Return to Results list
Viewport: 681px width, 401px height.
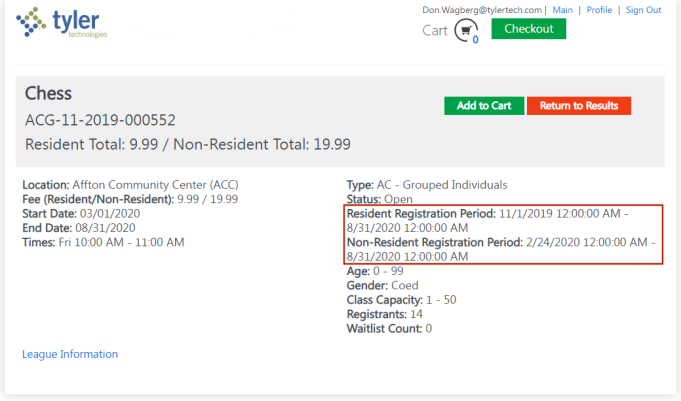[x=579, y=106]
